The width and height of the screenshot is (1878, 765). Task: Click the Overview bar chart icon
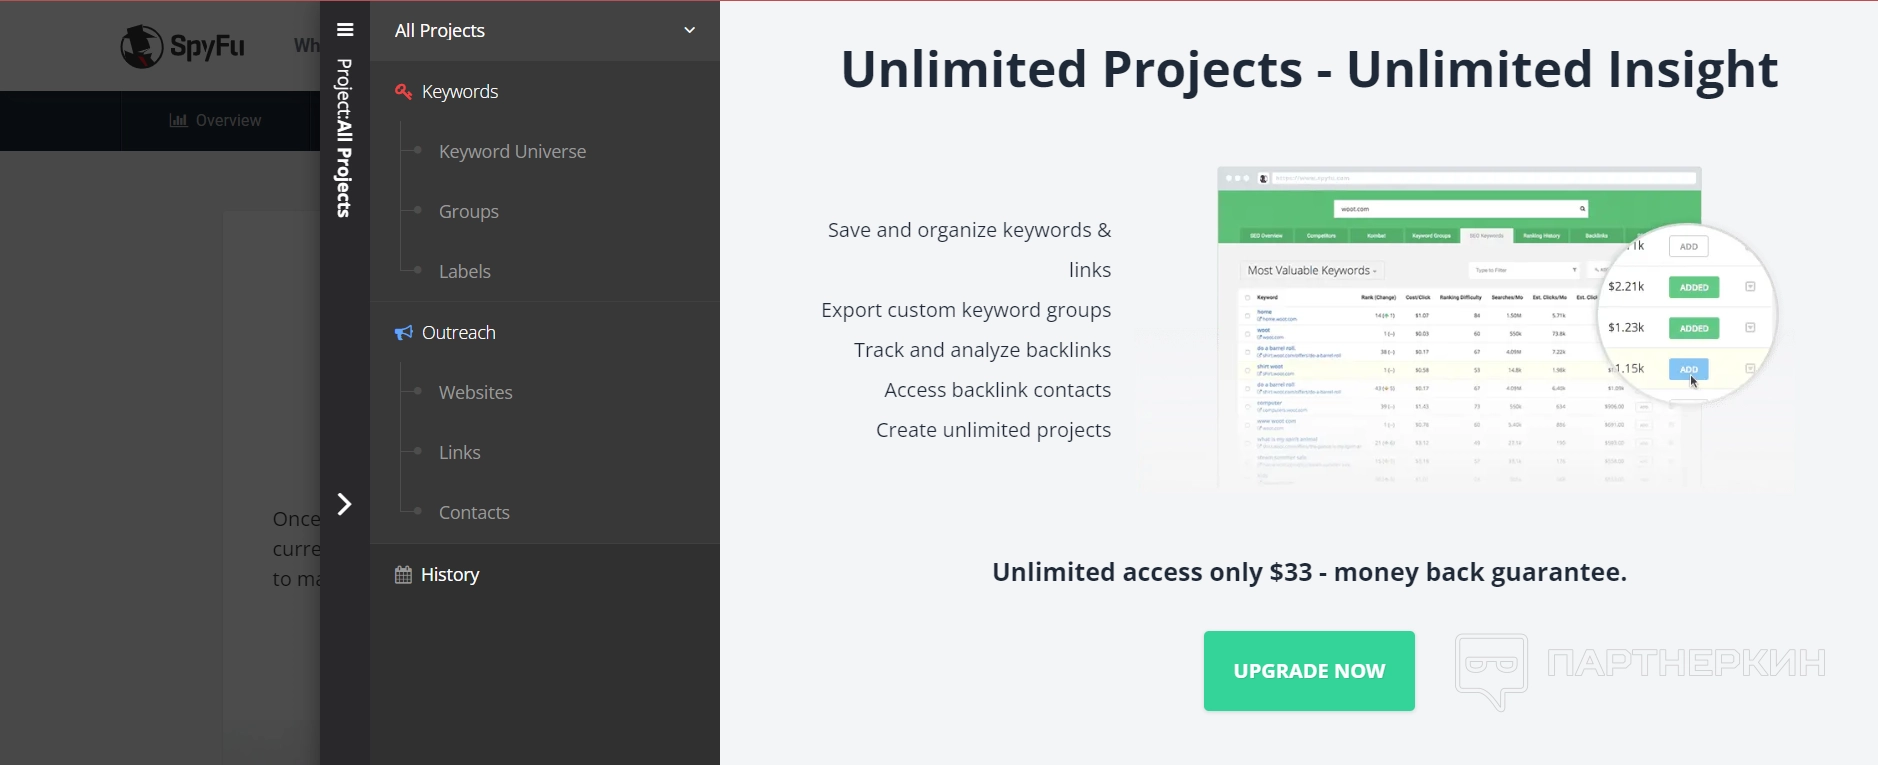[178, 121]
